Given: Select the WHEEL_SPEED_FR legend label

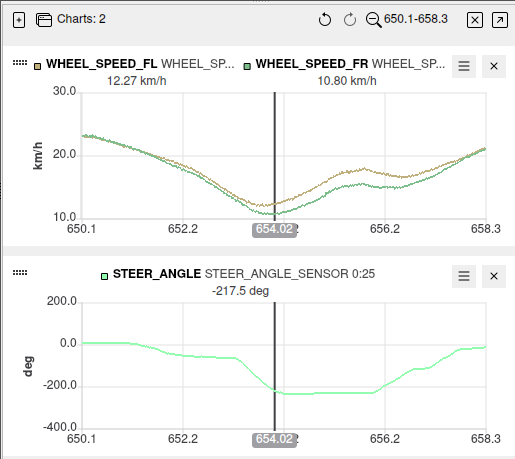Looking at the screenshot, I should 312,64.
